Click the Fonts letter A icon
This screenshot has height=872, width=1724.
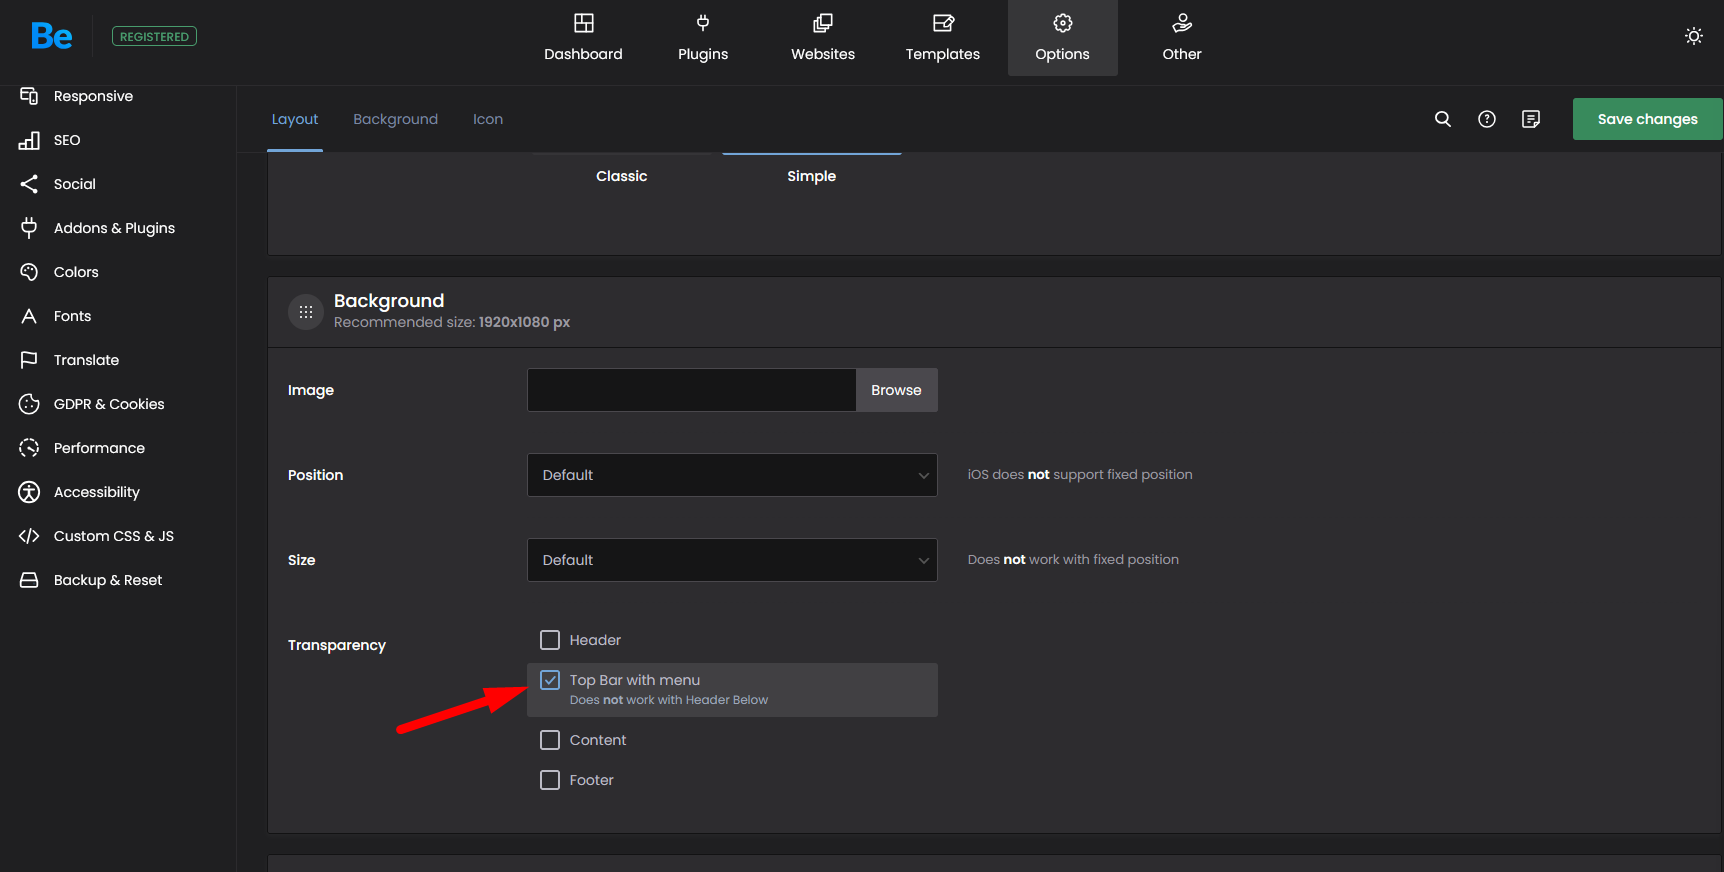(29, 316)
